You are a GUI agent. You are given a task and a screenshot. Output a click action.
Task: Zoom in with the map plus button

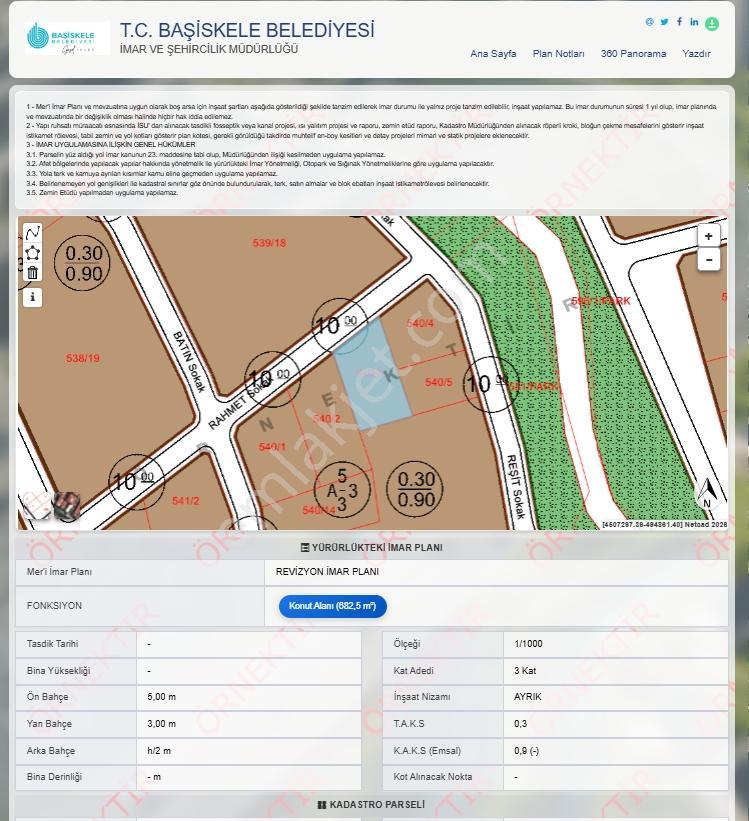709,236
